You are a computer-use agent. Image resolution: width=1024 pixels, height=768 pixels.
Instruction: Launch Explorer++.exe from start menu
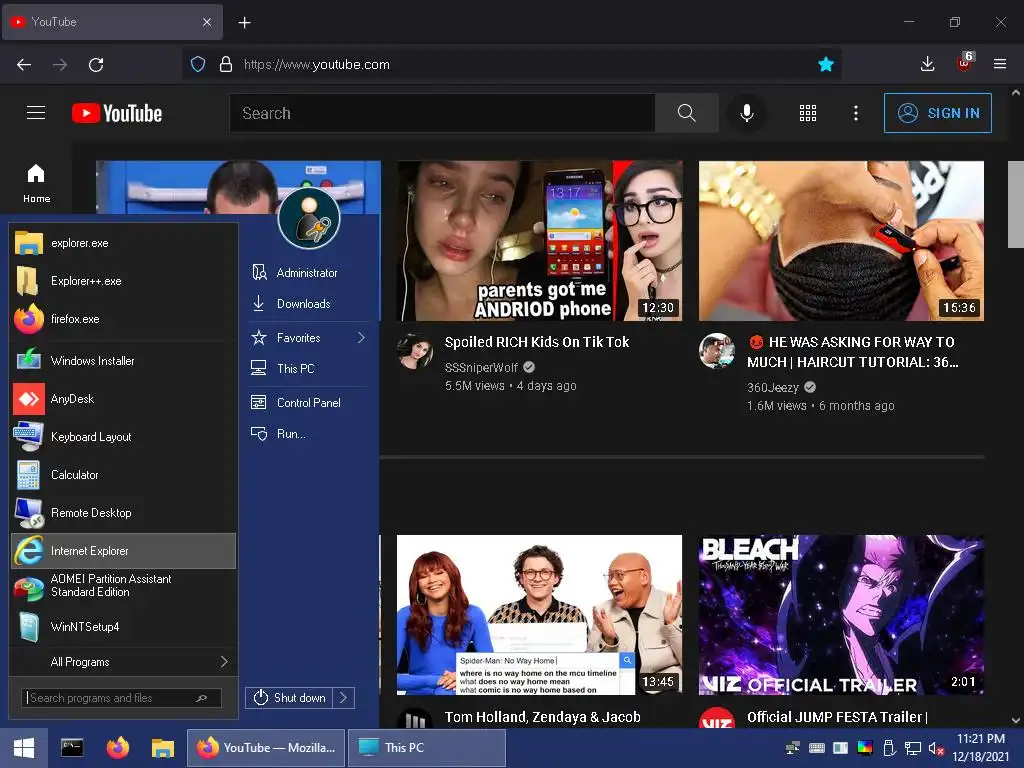[124, 281]
